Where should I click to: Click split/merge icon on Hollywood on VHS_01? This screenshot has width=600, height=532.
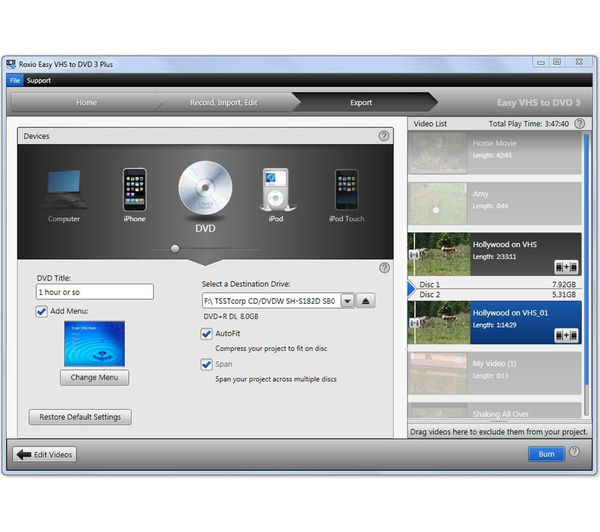[x=566, y=336]
